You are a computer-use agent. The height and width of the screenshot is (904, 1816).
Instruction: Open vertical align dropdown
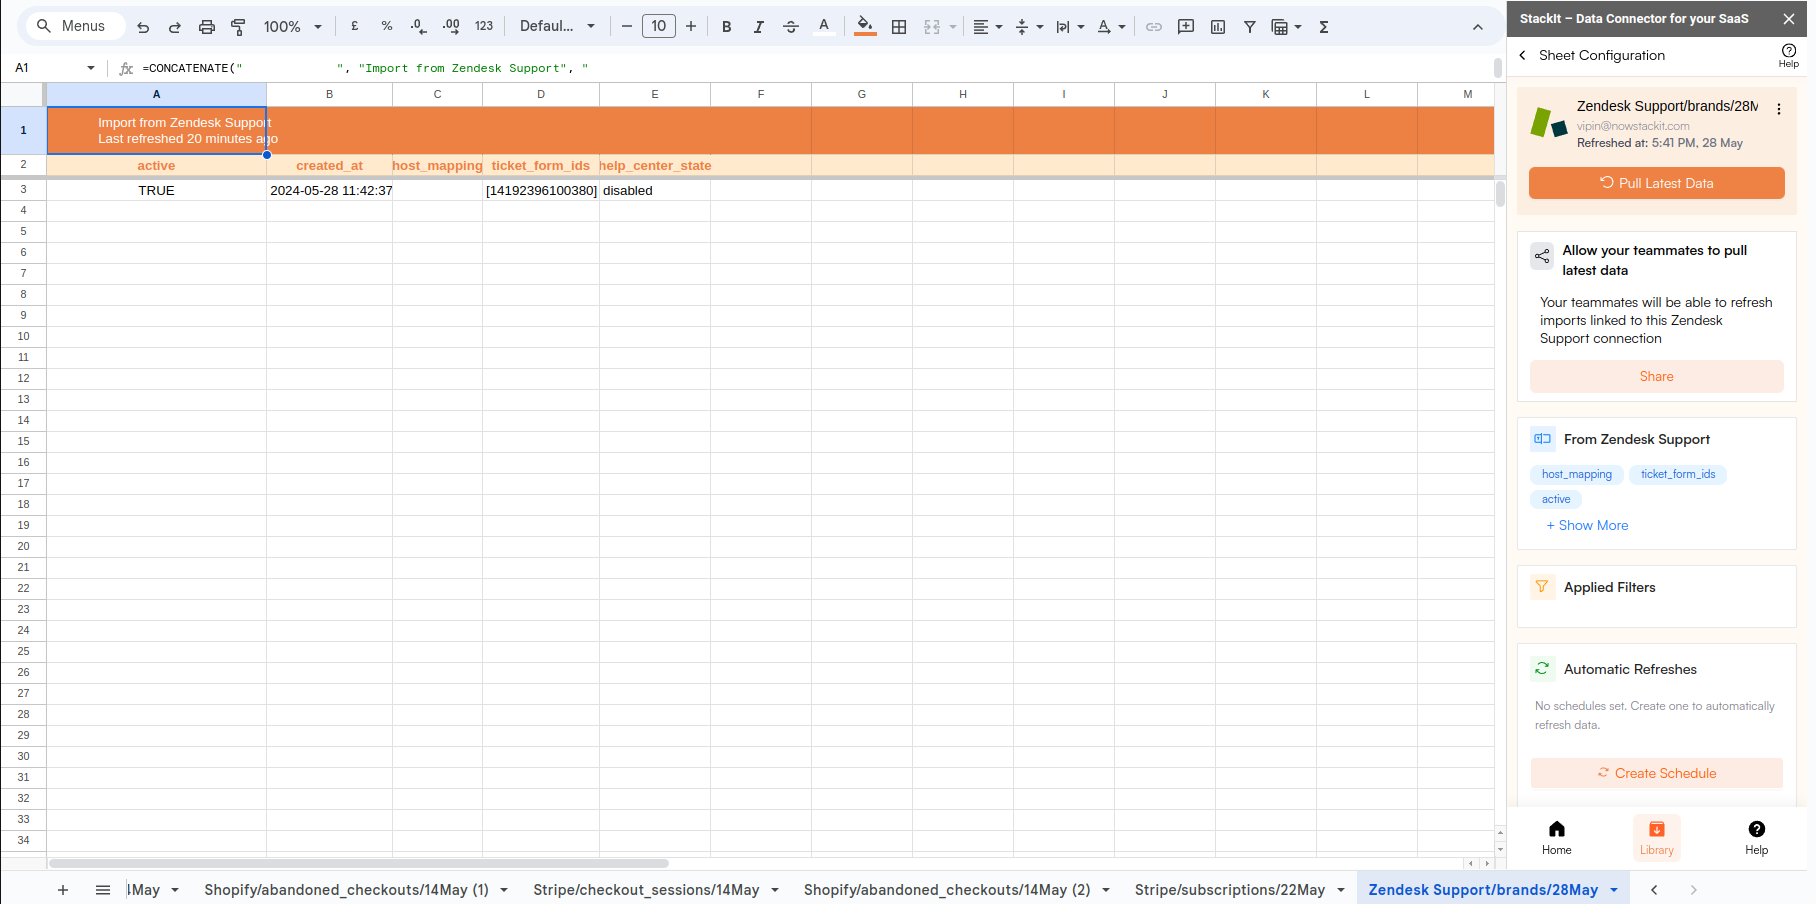tap(1029, 27)
